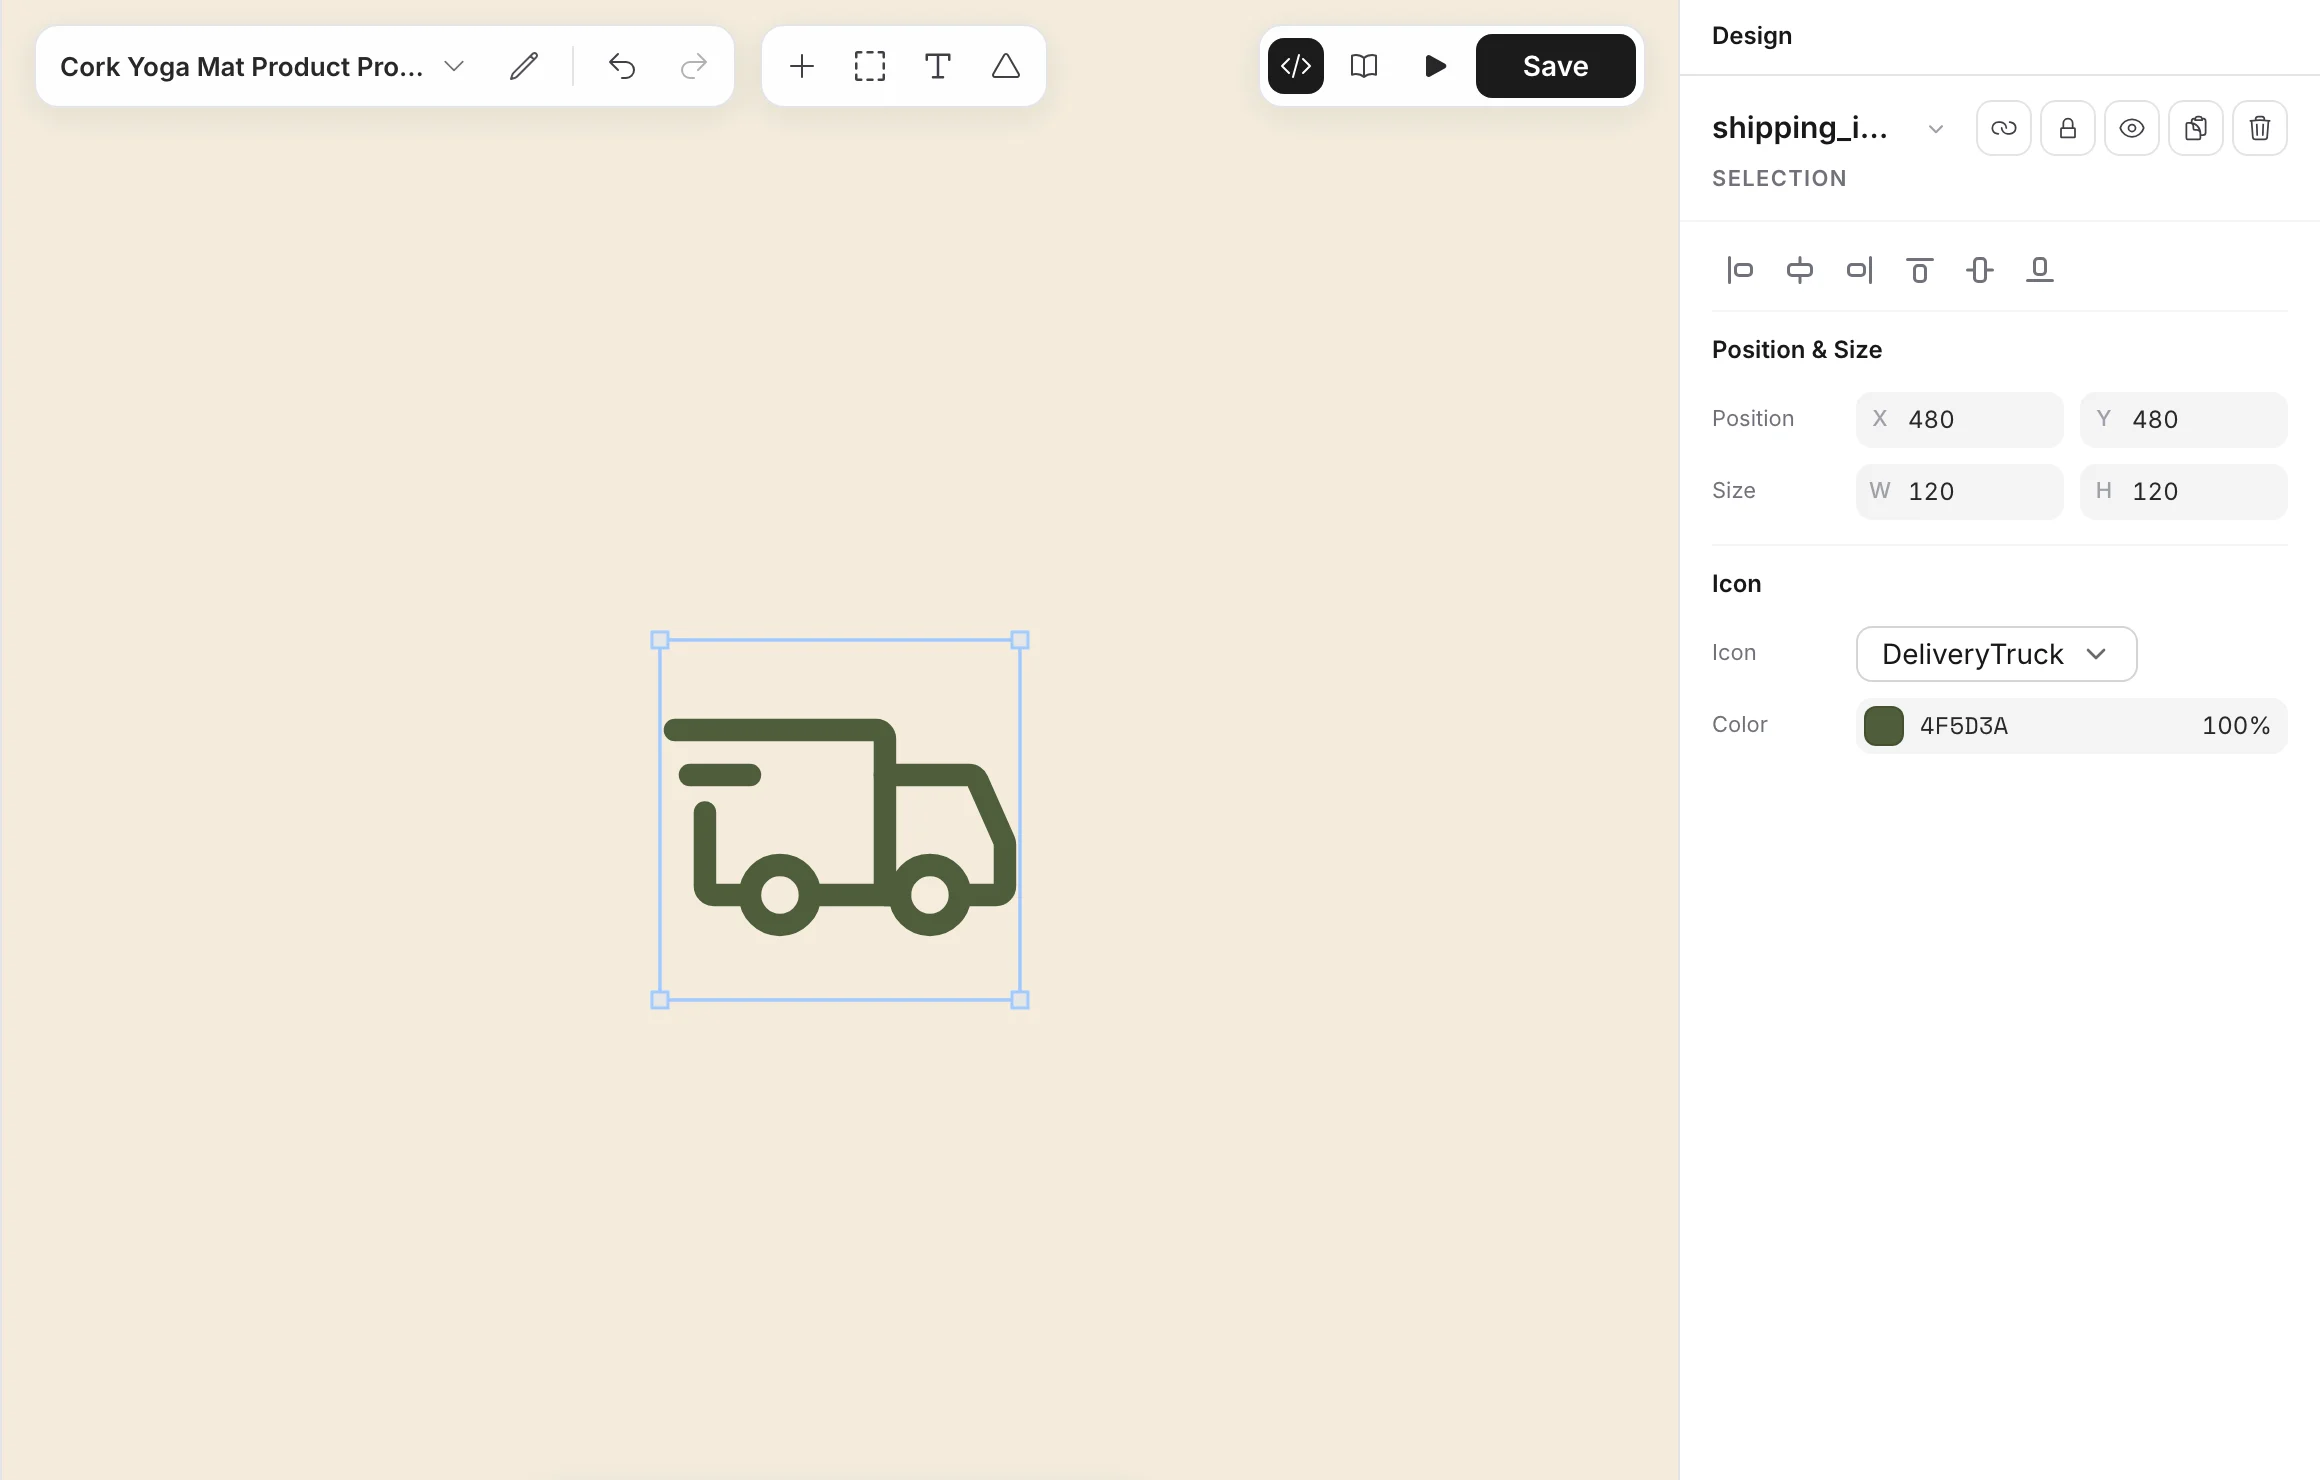Align selection to bottom edge
This screenshot has width=2320, height=1480.
2040,270
